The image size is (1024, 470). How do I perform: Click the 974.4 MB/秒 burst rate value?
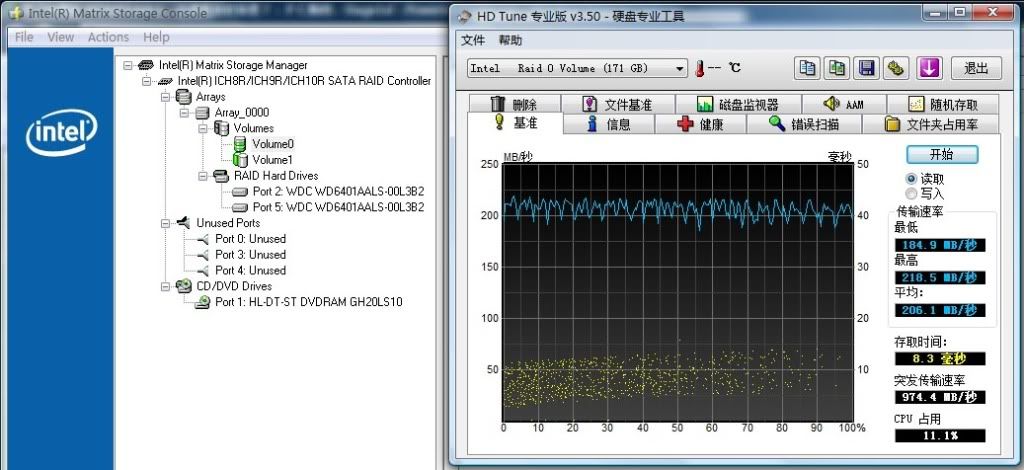[x=940, y=397]
